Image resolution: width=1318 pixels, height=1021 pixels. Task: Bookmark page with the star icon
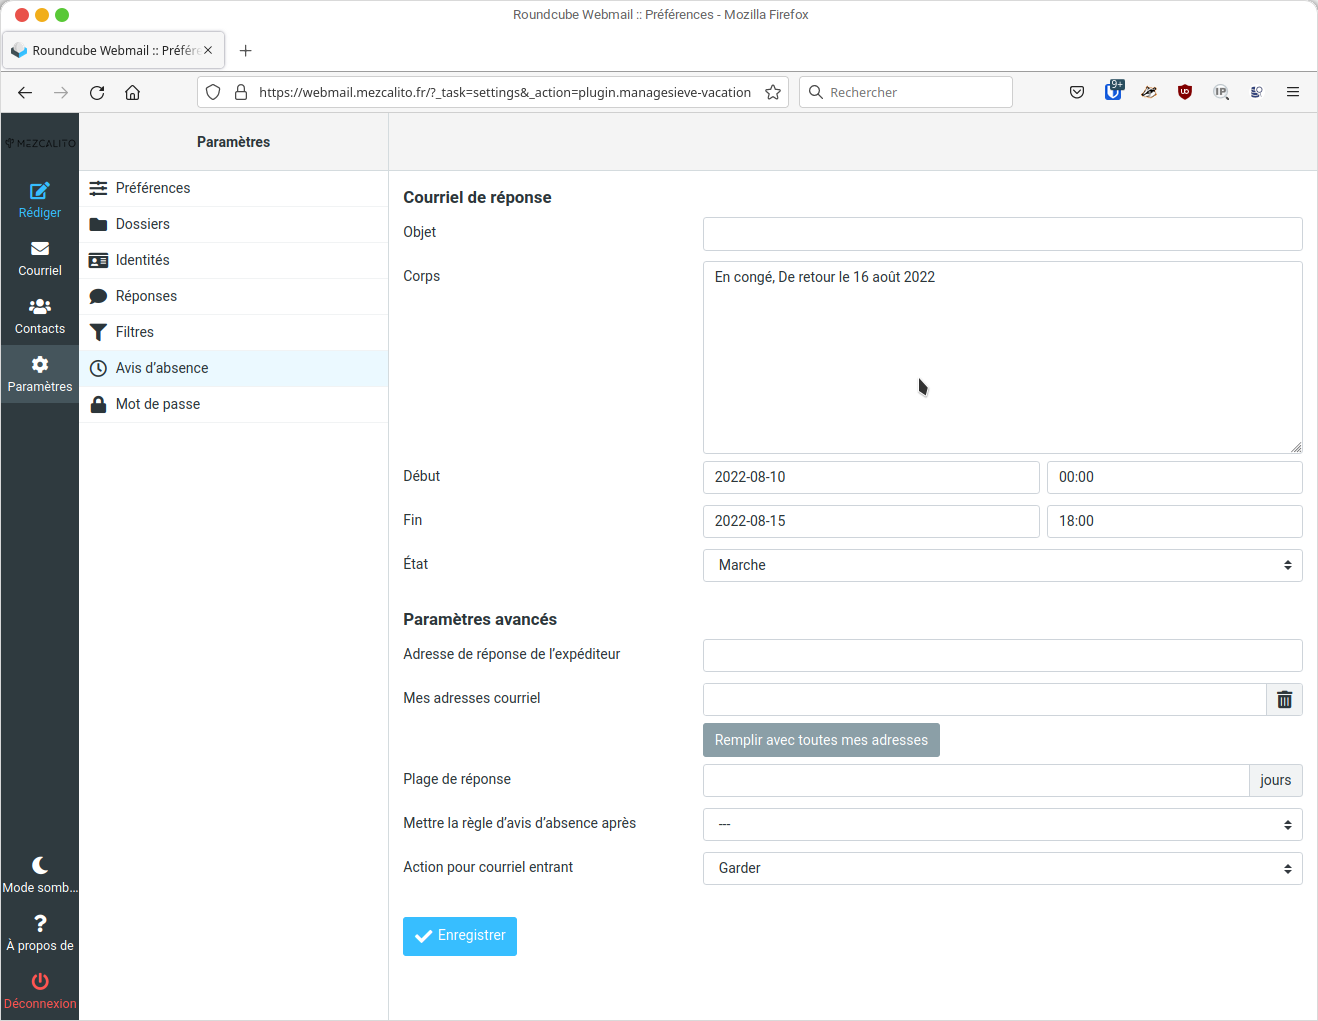click(773, 92)
